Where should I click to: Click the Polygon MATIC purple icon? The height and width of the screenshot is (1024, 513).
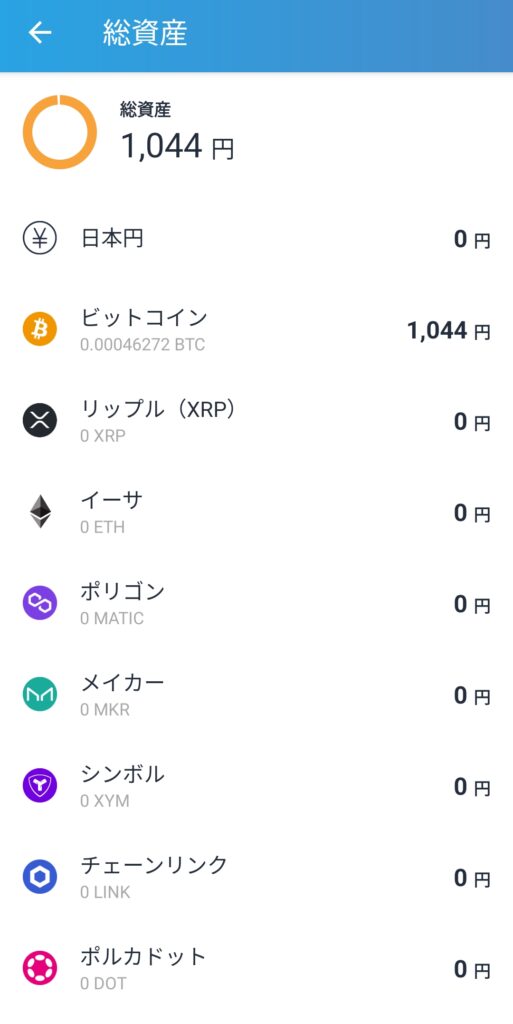[40, 603]
